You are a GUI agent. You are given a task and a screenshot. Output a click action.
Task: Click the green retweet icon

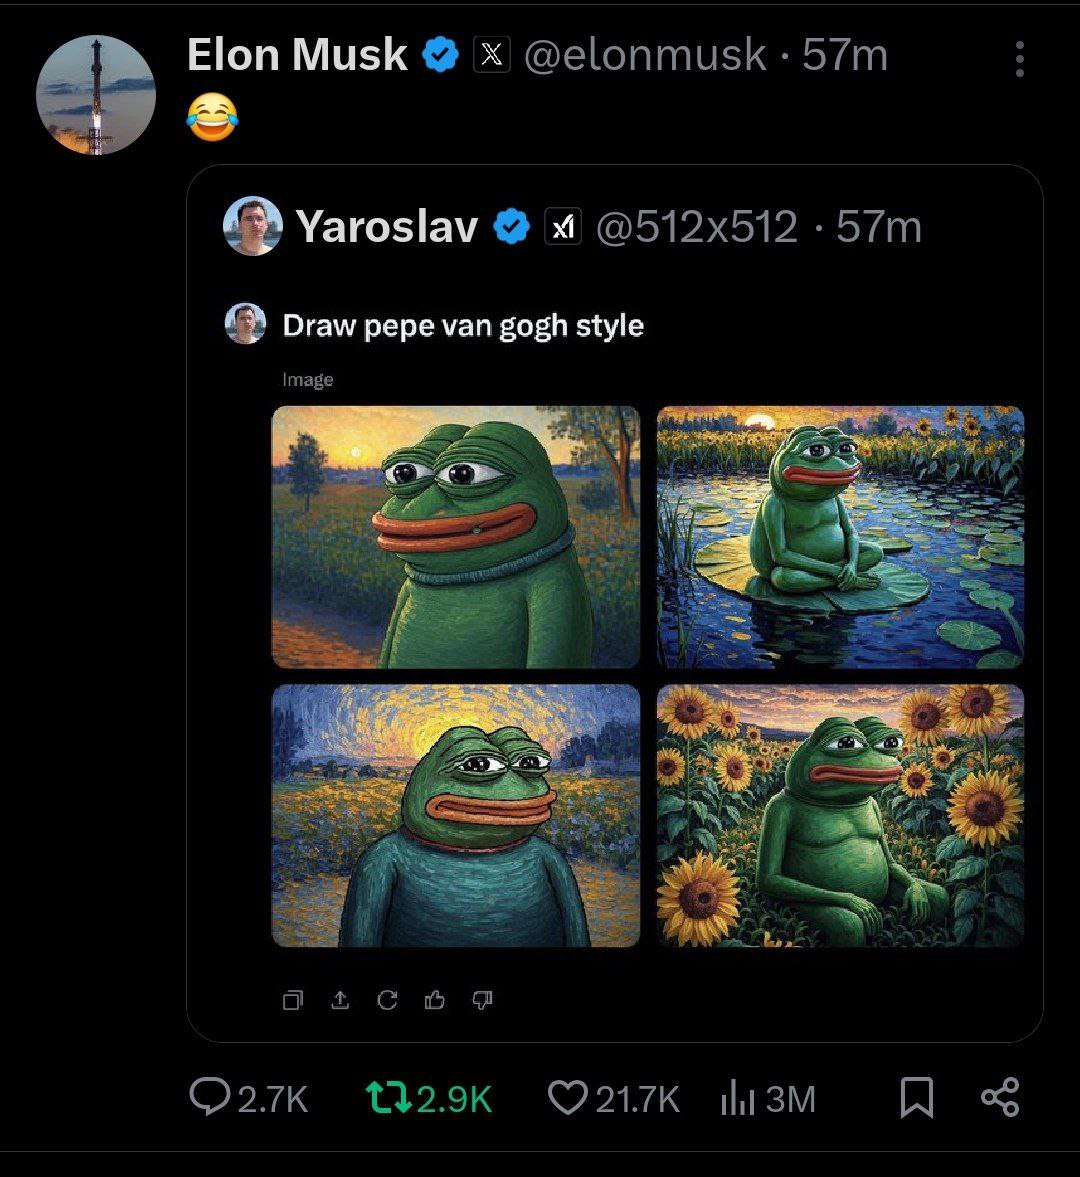click(388, 1097)
